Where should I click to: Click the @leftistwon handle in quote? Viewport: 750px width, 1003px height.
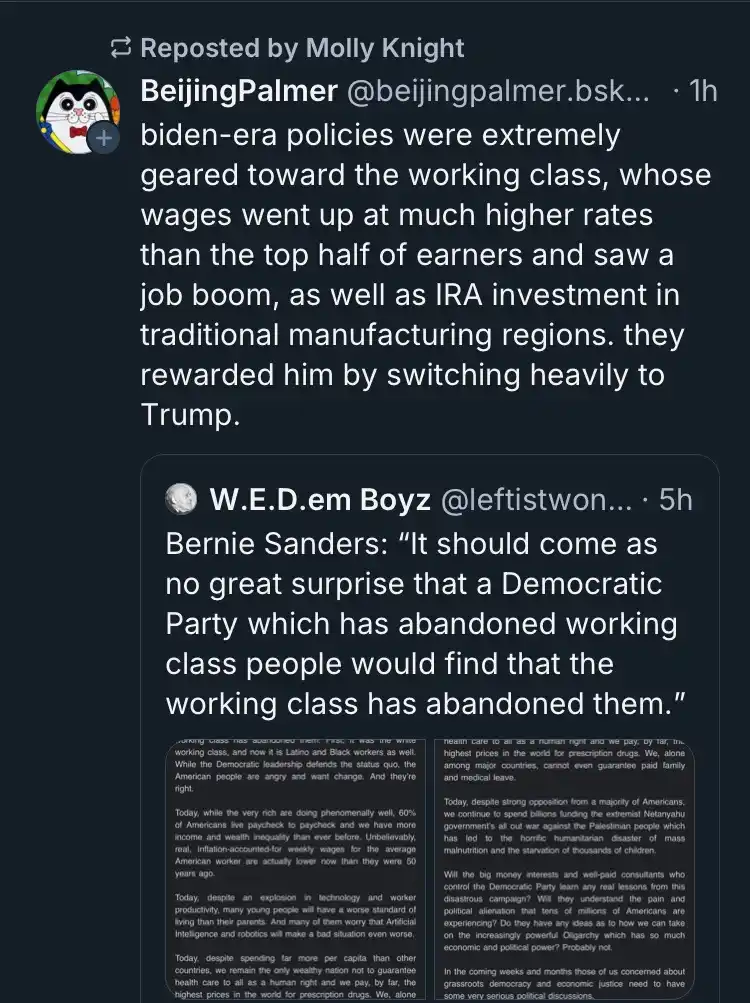coord(536,500)
